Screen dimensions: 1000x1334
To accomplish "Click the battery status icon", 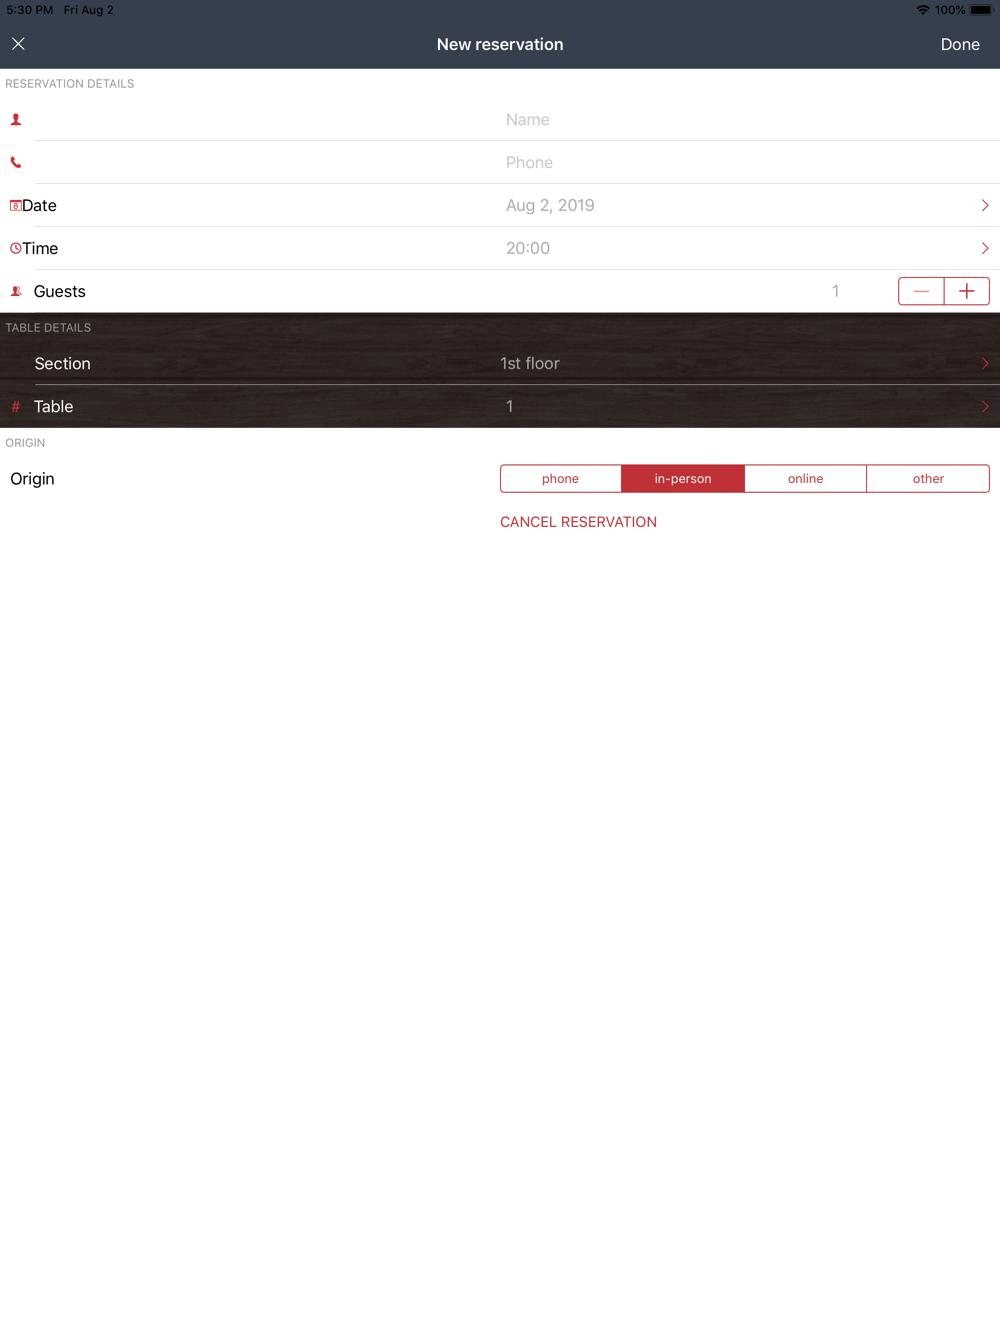I will 981,10.
